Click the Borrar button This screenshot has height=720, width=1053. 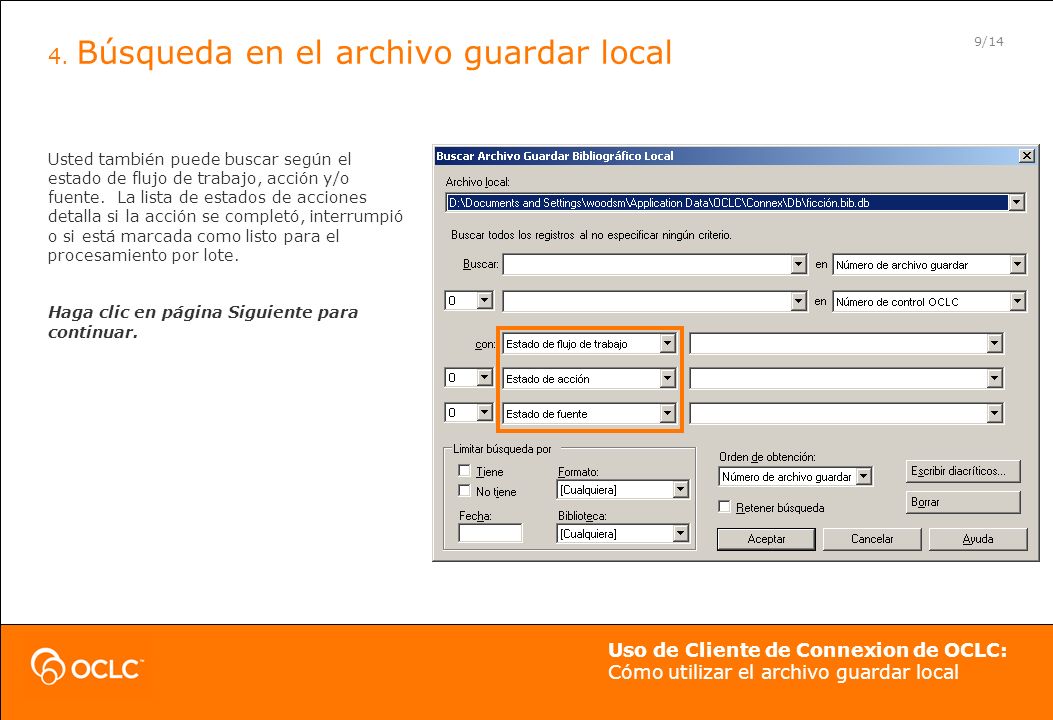[963, 502]
